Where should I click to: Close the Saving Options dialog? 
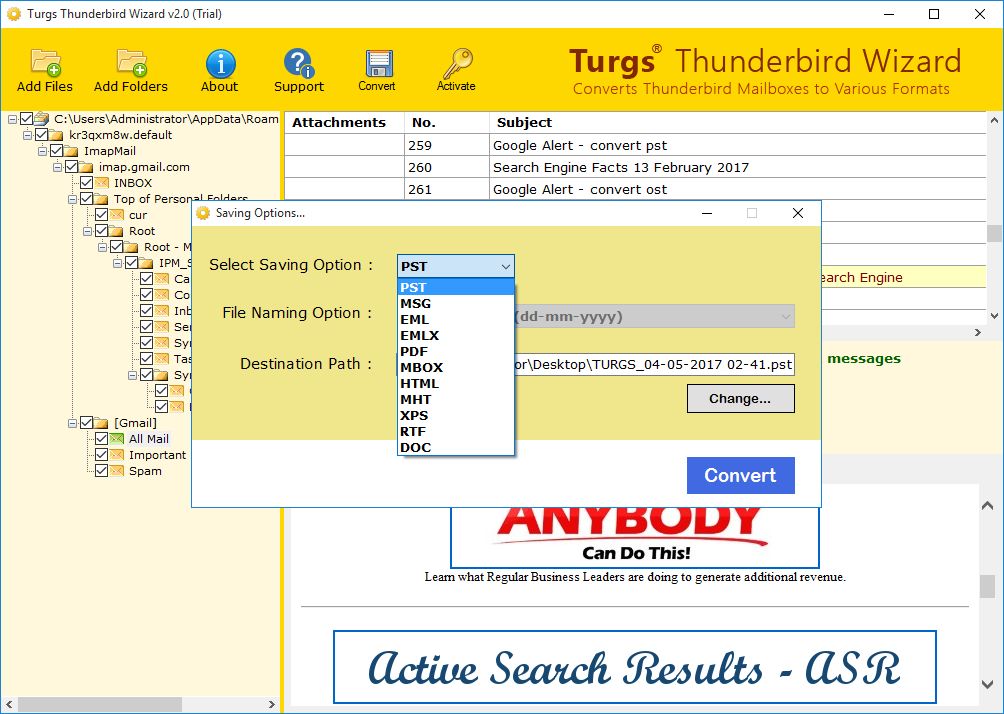click(798, 213)
